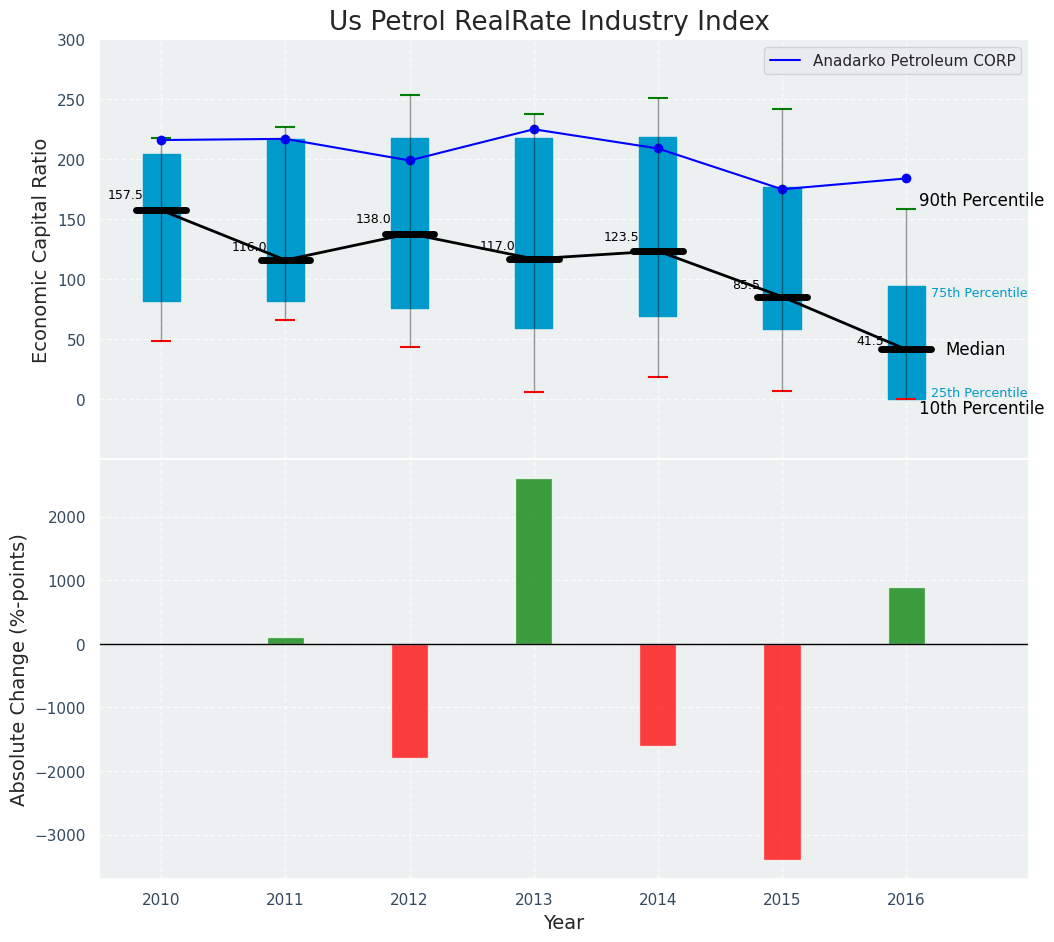Click the tall green 2013 change bar
The width and height of the screenshot is (1054, 942).
tap(534, 561)
